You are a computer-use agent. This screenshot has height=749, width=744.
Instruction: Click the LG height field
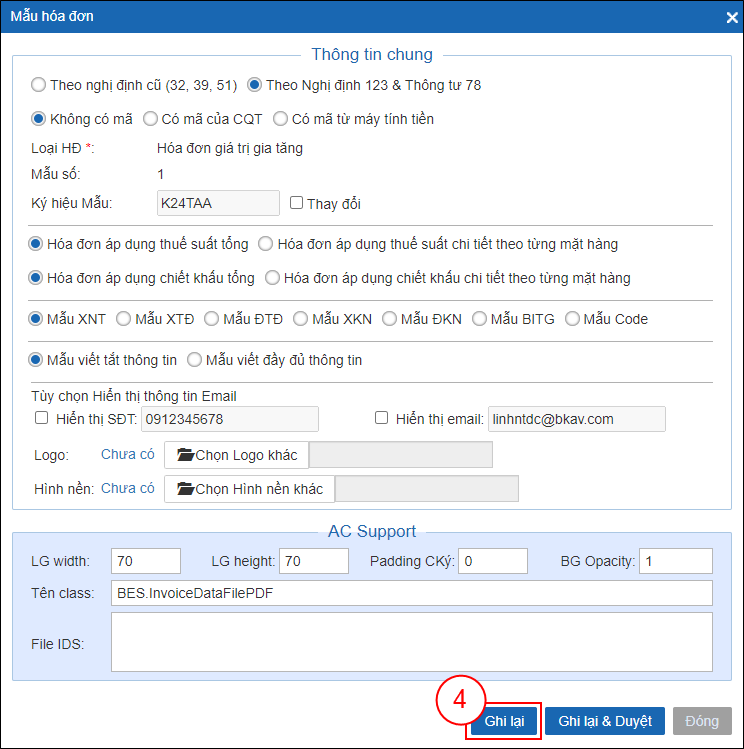(314, 561)
